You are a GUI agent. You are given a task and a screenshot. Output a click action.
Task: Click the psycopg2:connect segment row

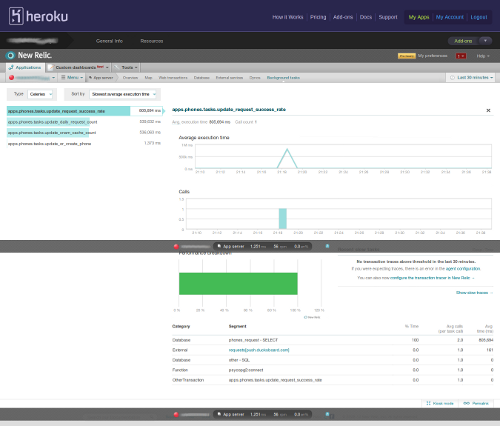pyautogui.click(x=333, y=370)
